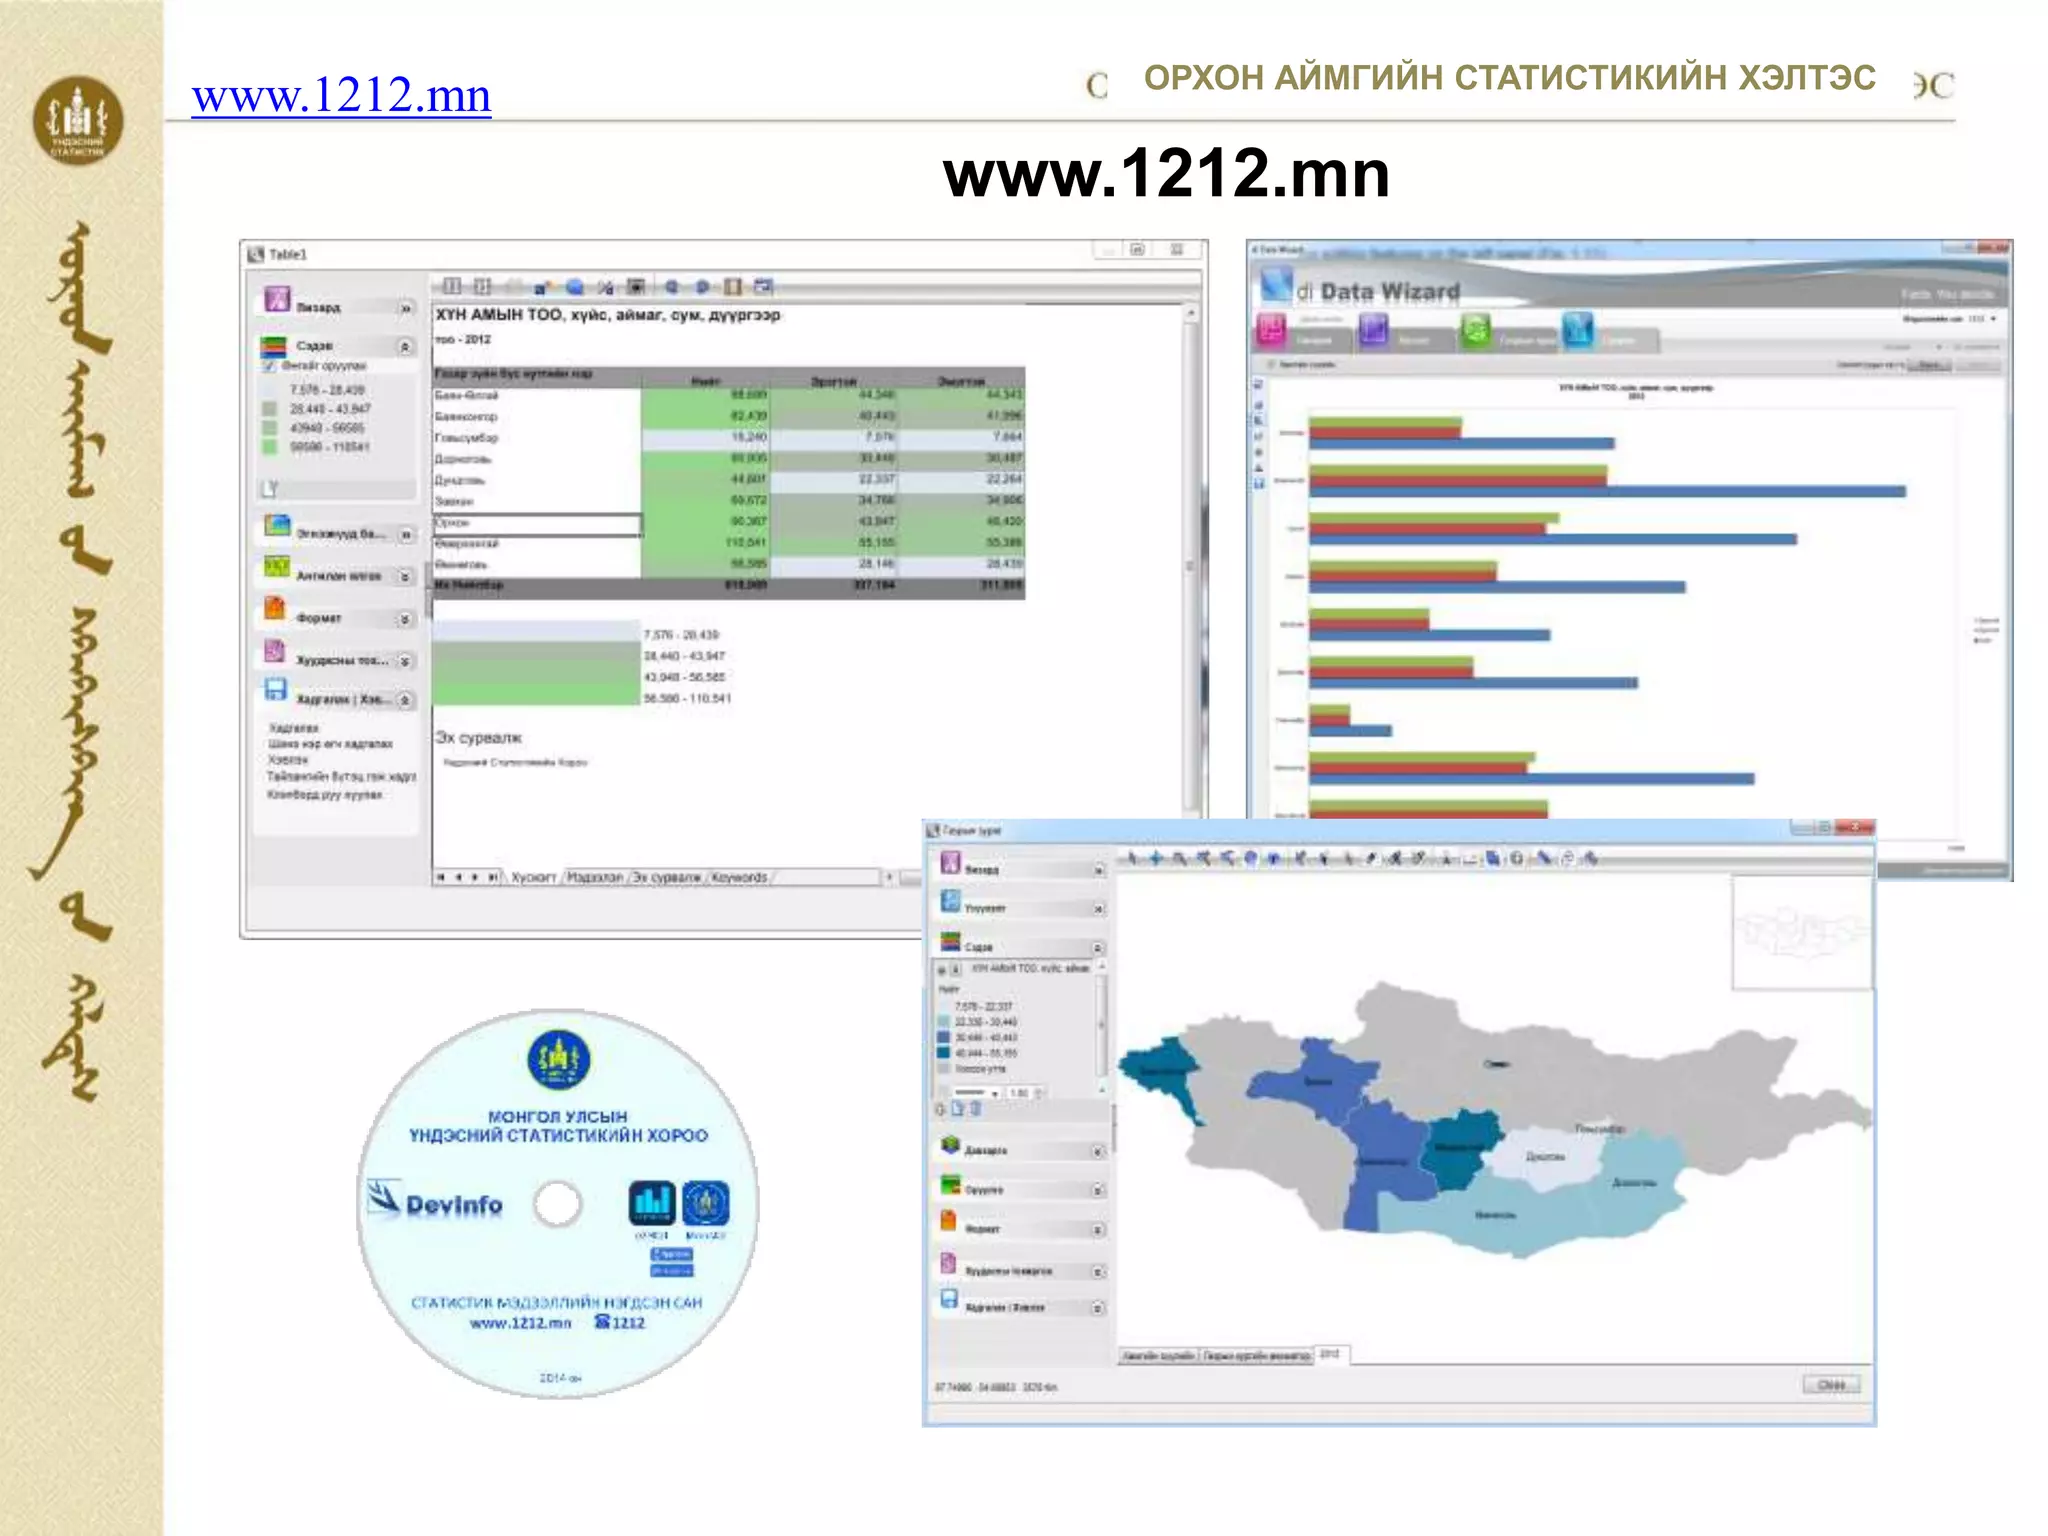Click the brown book icon in Table1 toolbar
The width and height of the screenshot is (2048, 1536).
(733, 287)
